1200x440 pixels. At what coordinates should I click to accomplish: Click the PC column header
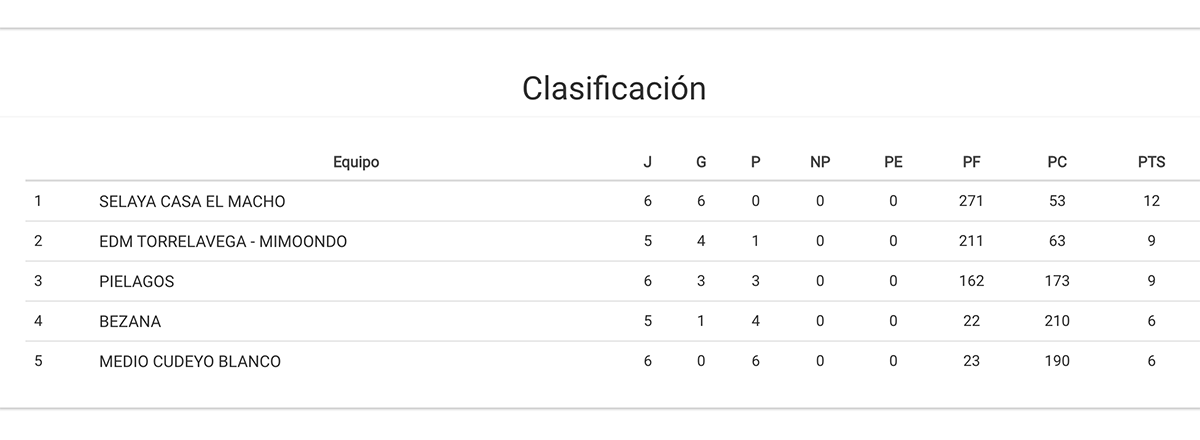(1057, 162)
